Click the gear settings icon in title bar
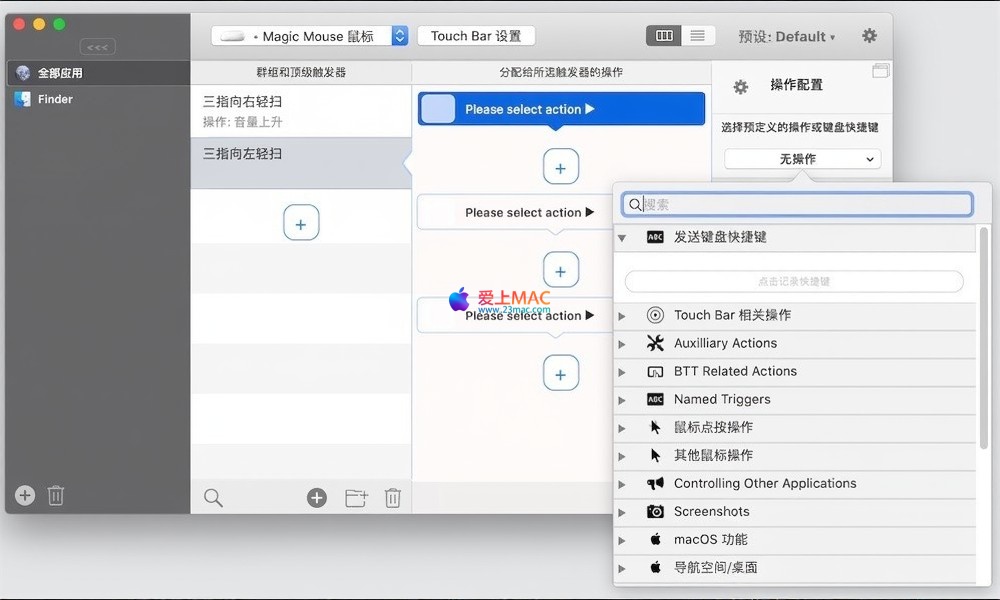The image size is (1000, 600). (x=869, y=36)
